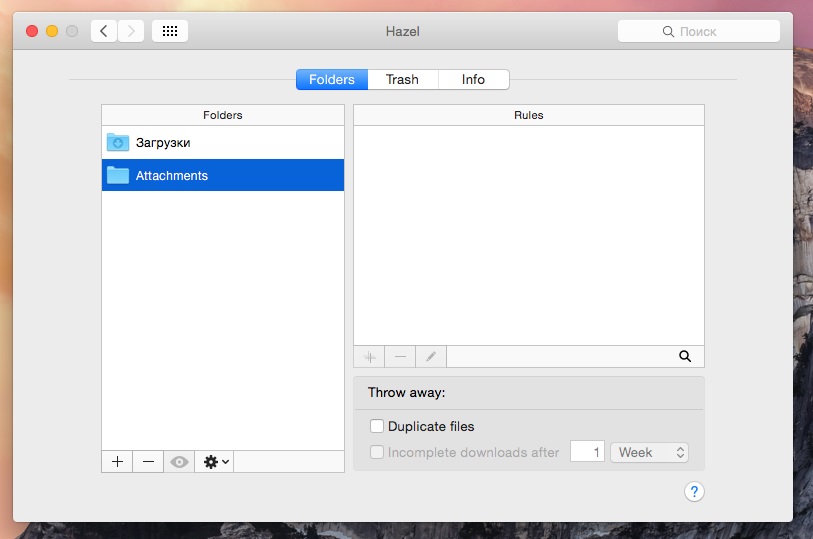
Task: Close the Hazel window with red button
Action: [x=32, y=31]
